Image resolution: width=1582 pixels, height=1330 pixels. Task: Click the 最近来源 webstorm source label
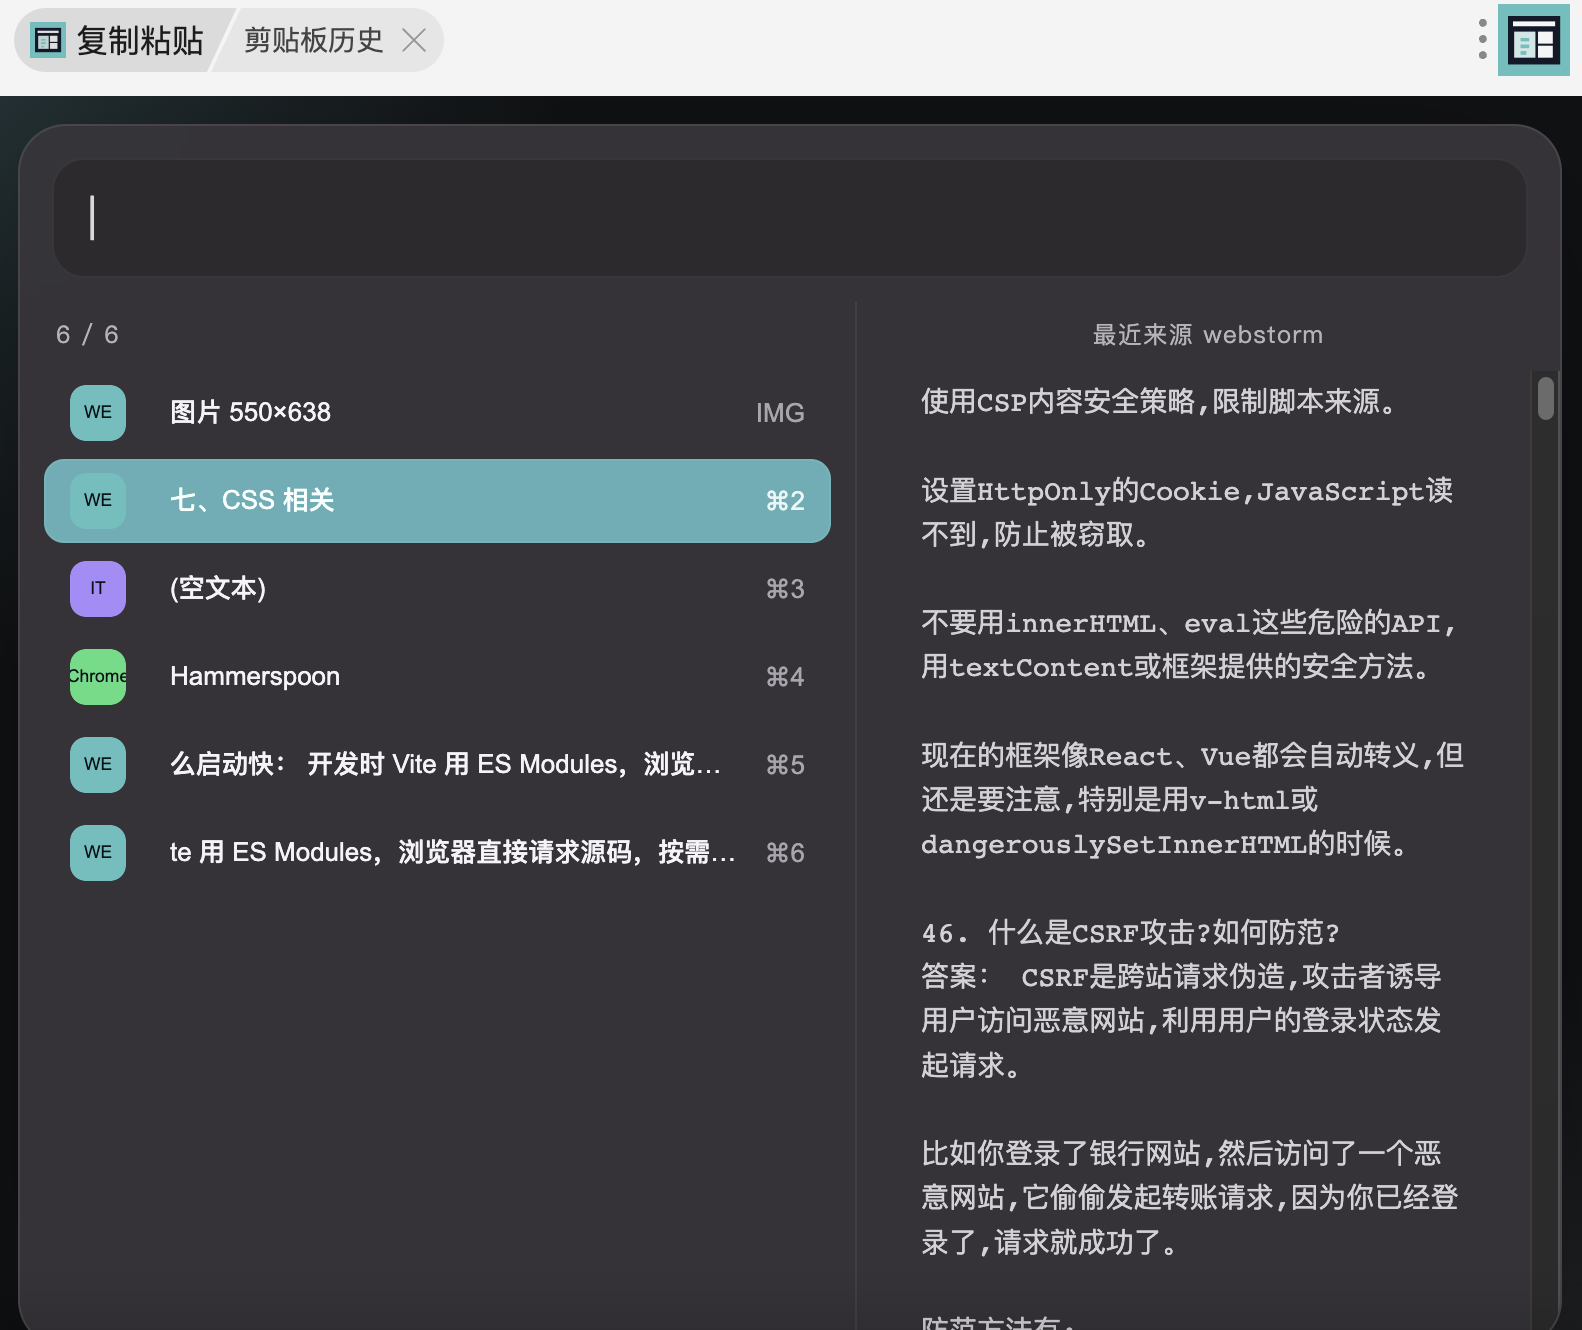coord(1207,335)
